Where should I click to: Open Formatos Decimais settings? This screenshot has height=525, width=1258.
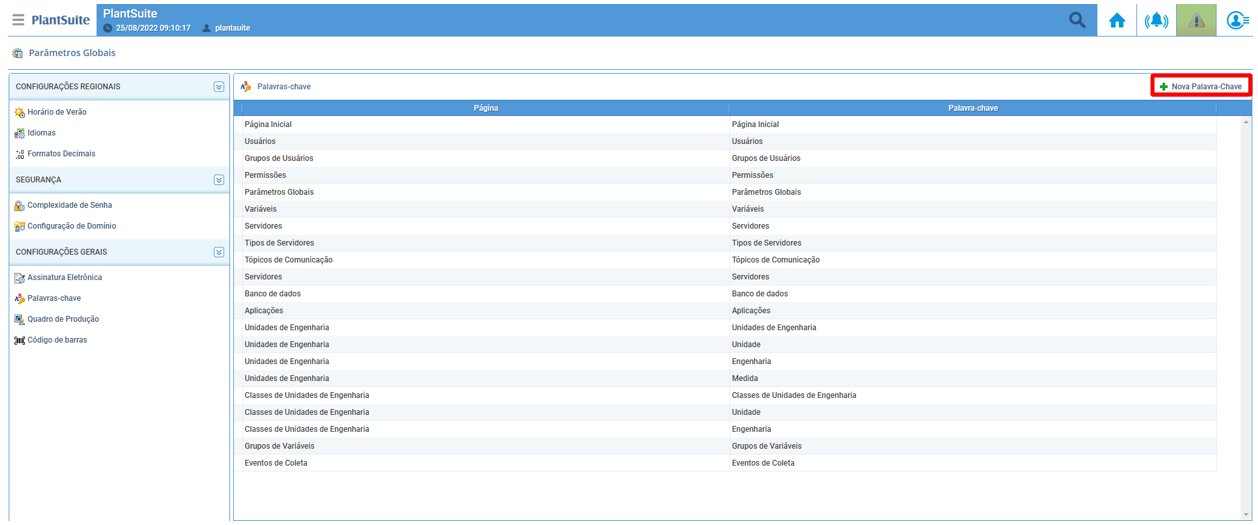click(x=62, y=154)
